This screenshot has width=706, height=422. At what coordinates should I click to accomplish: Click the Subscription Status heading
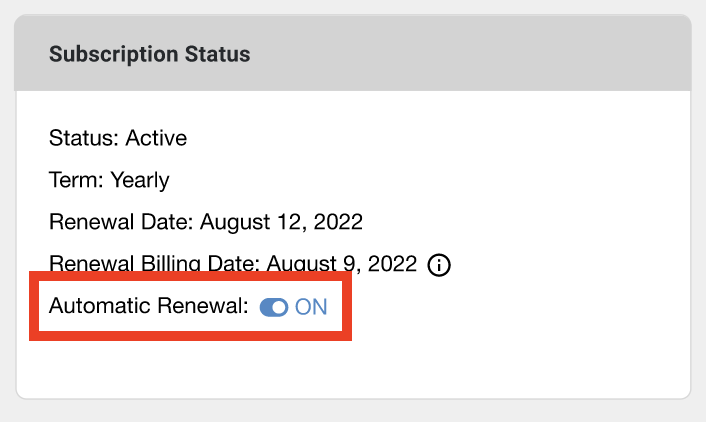149,54
